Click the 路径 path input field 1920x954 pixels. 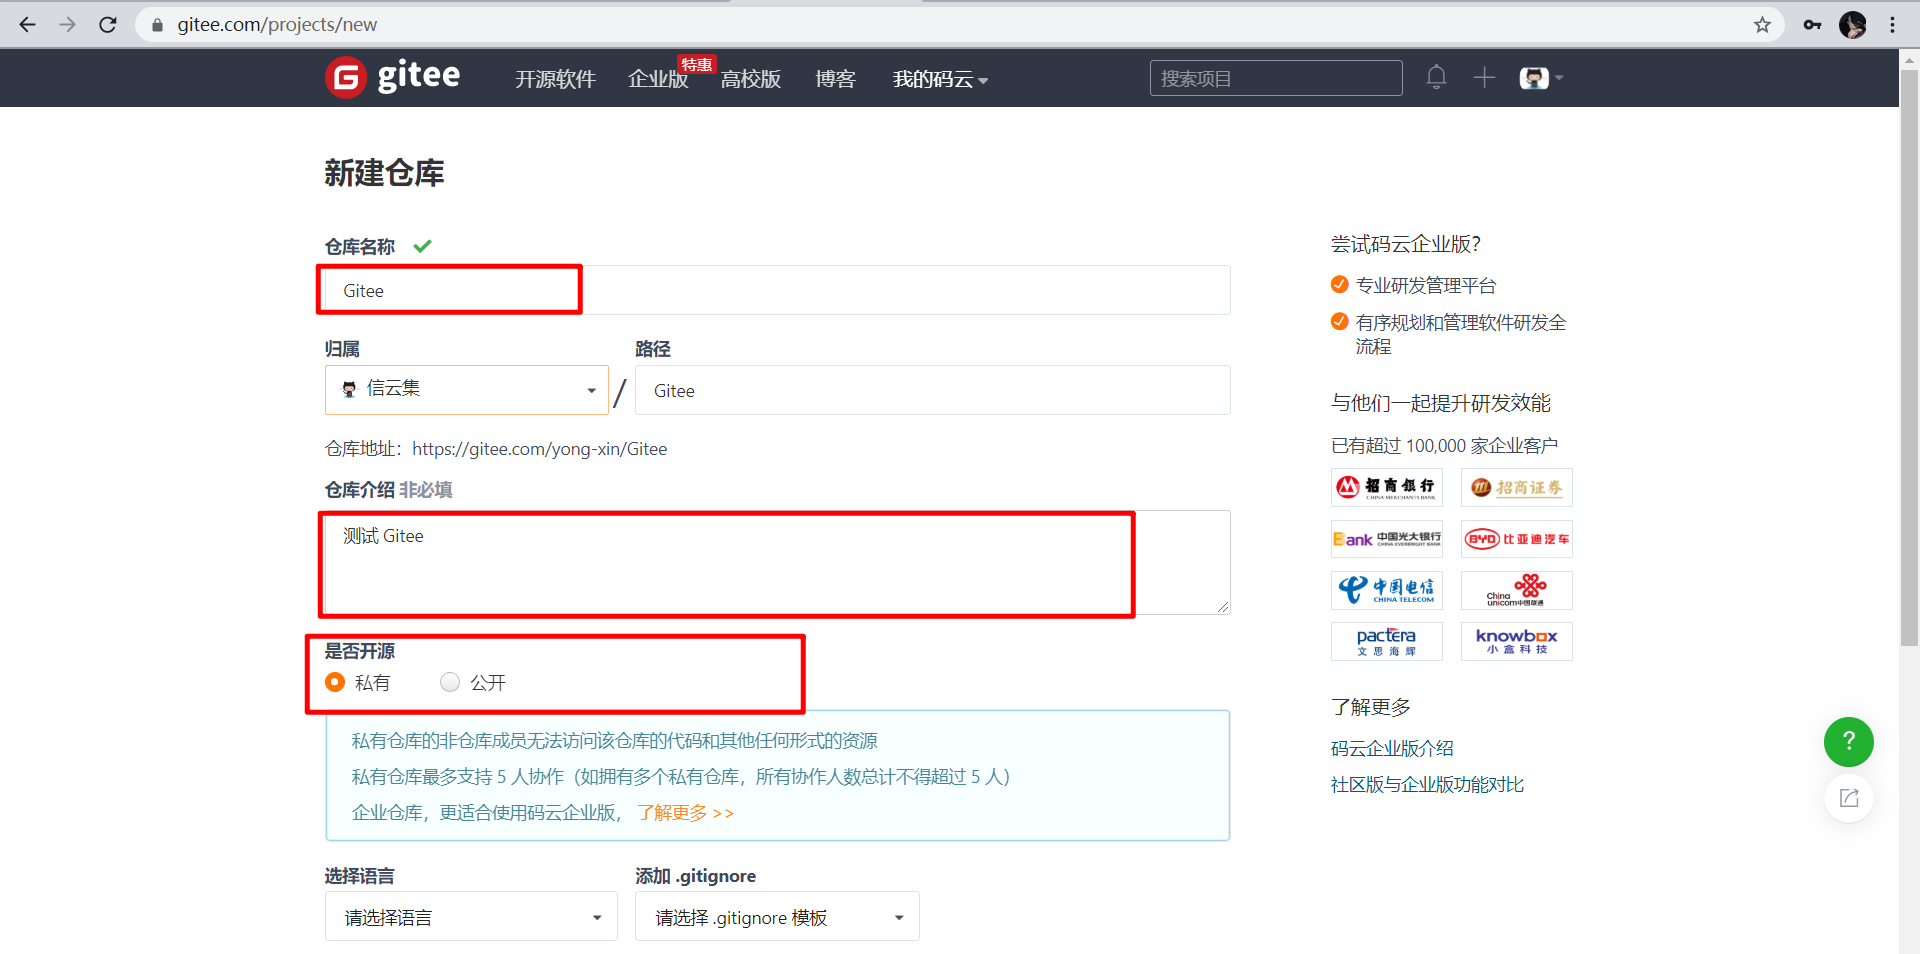[932, 390]
